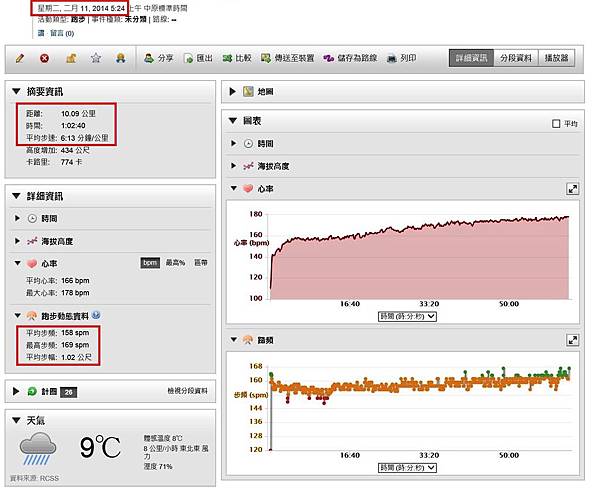This screenshot has width=600, height=493.
Task: Click the heart icon of the 心率 chart
Action: coord(248,188)
